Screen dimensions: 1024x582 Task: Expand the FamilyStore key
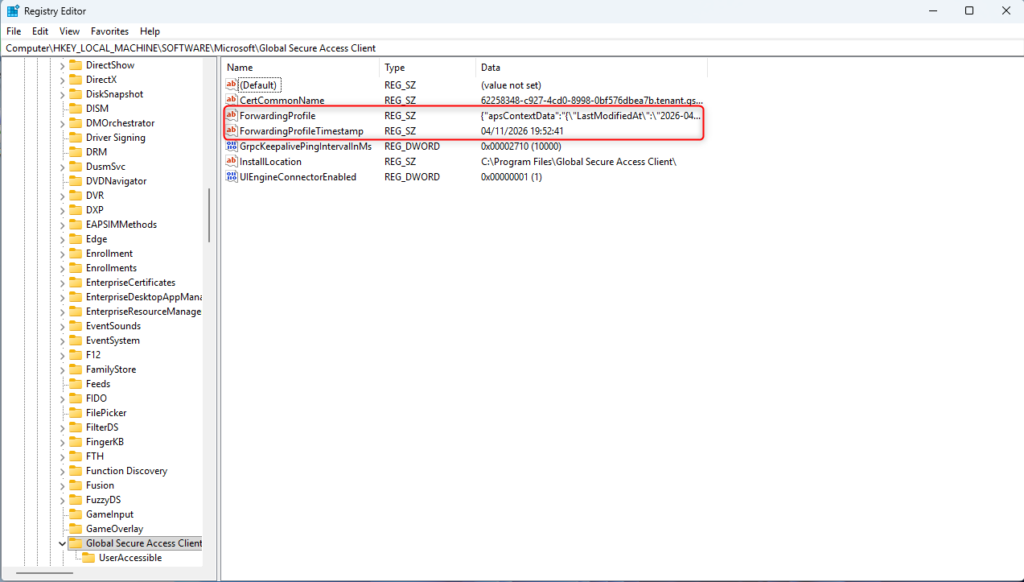62,370
